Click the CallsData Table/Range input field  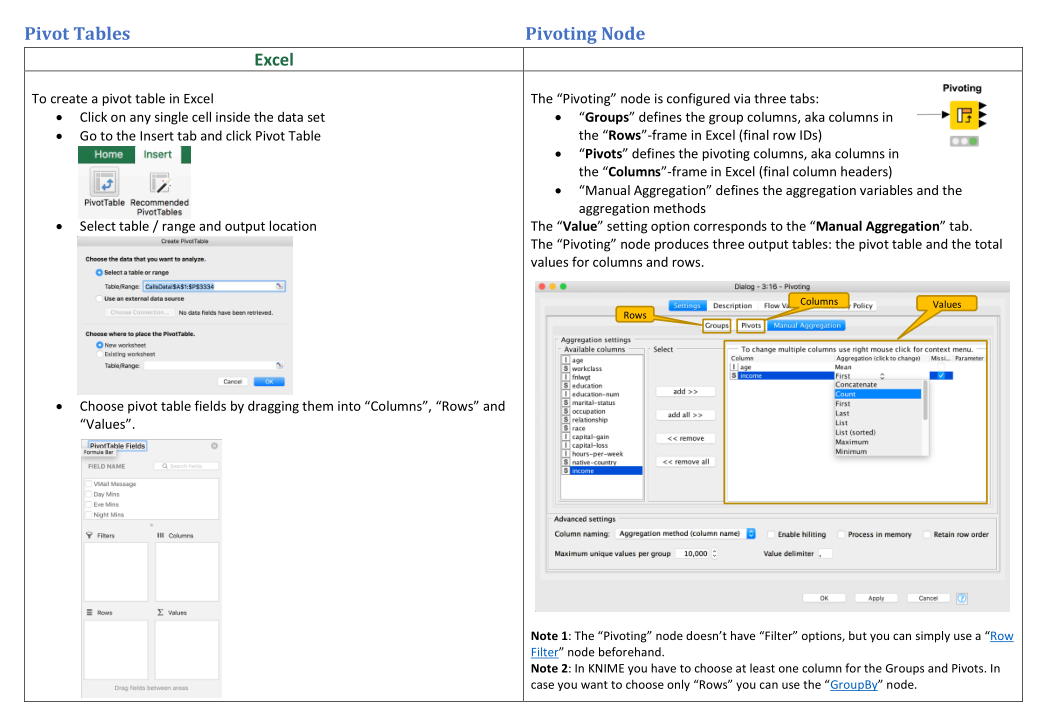[214, 286]
